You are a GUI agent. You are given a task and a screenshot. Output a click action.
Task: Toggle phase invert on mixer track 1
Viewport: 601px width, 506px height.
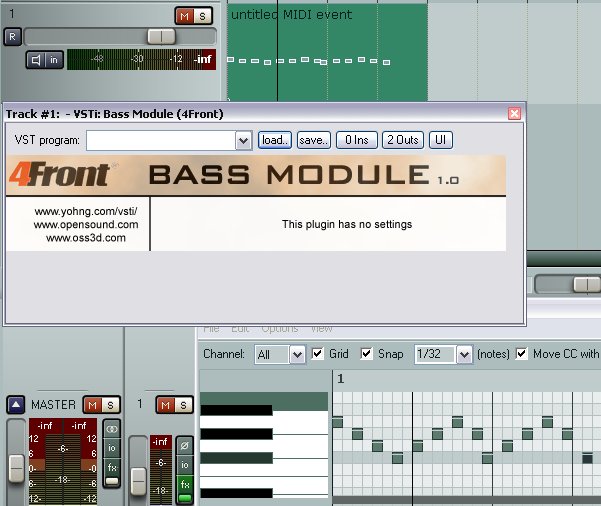184,445
